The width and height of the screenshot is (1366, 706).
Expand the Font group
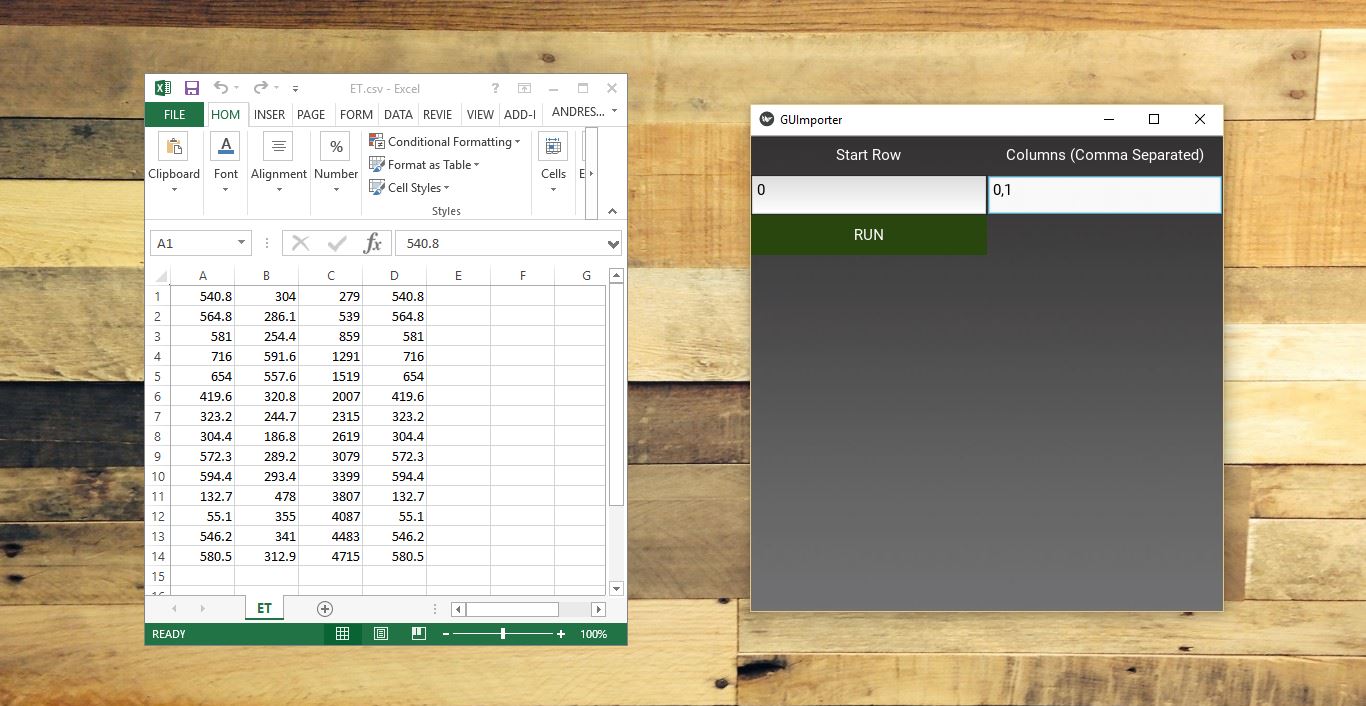[226, 163]
